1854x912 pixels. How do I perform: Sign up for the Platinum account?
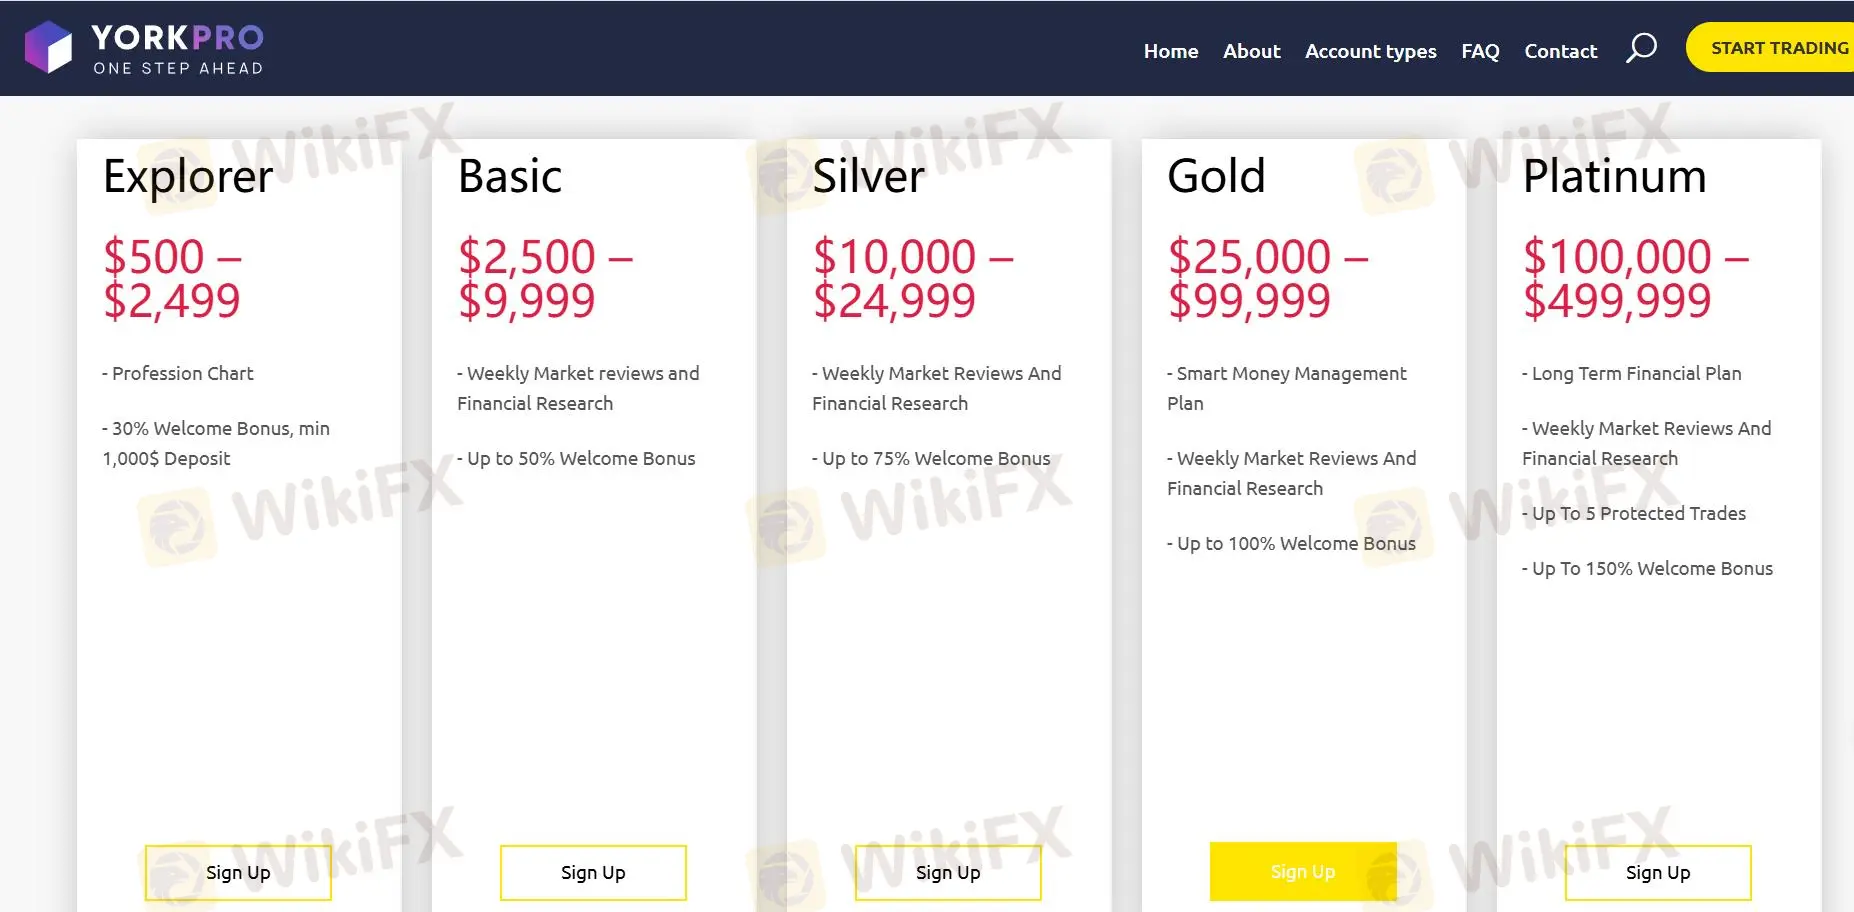pos(1658,873)
